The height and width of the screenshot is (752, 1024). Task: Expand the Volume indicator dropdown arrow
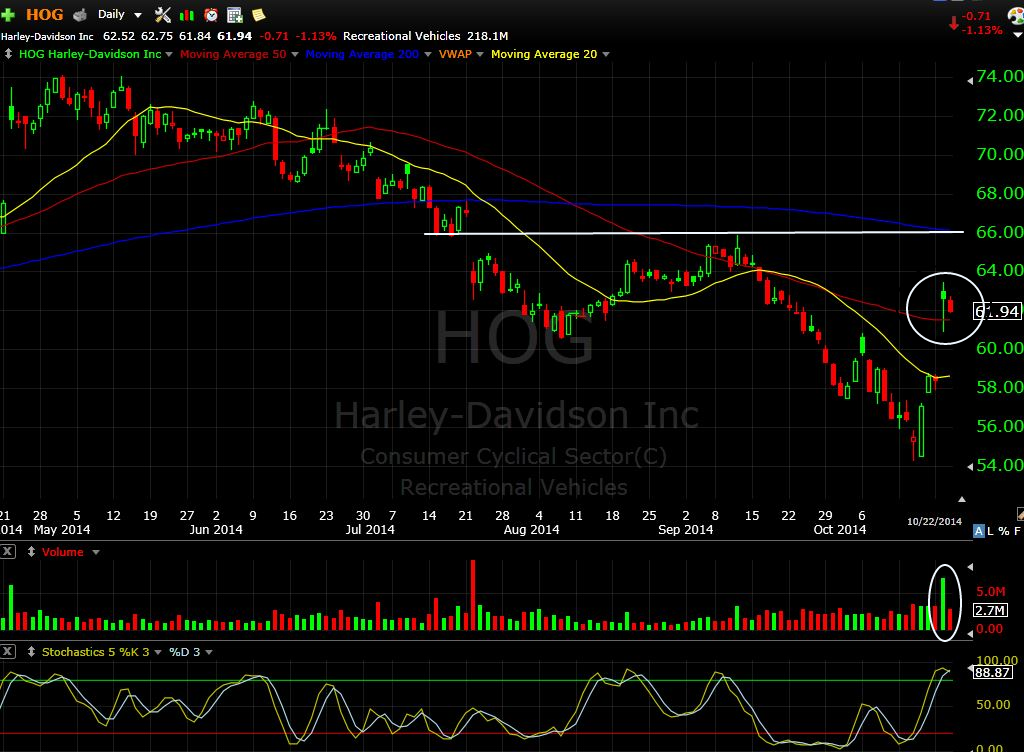click(96, 552)
